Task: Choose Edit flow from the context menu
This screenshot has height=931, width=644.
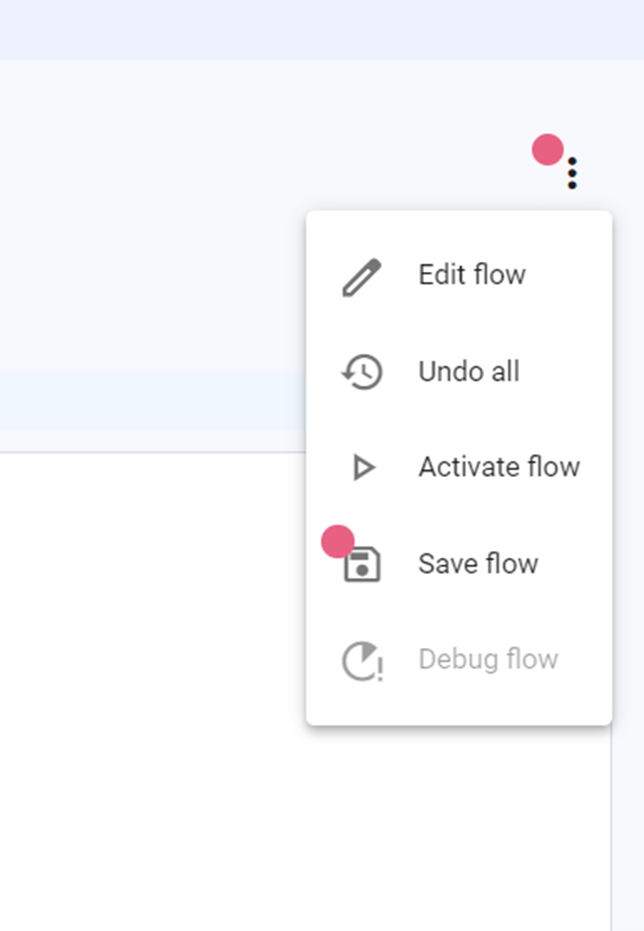Action: 472,275
